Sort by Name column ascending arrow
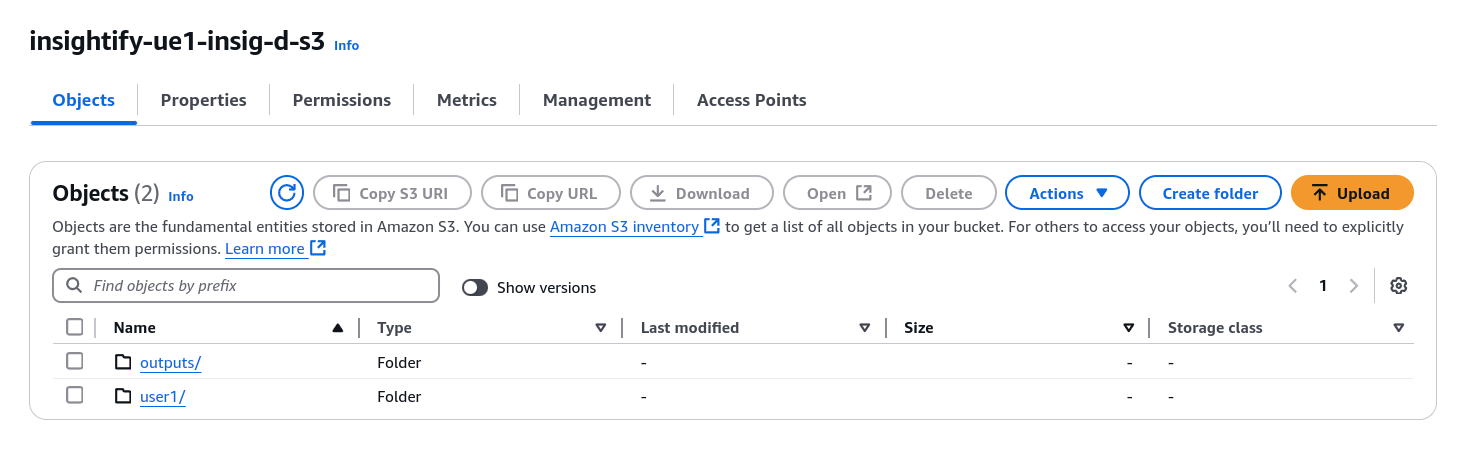The image size is (1475, 455). pyautogui.click(x=338, y=328)
